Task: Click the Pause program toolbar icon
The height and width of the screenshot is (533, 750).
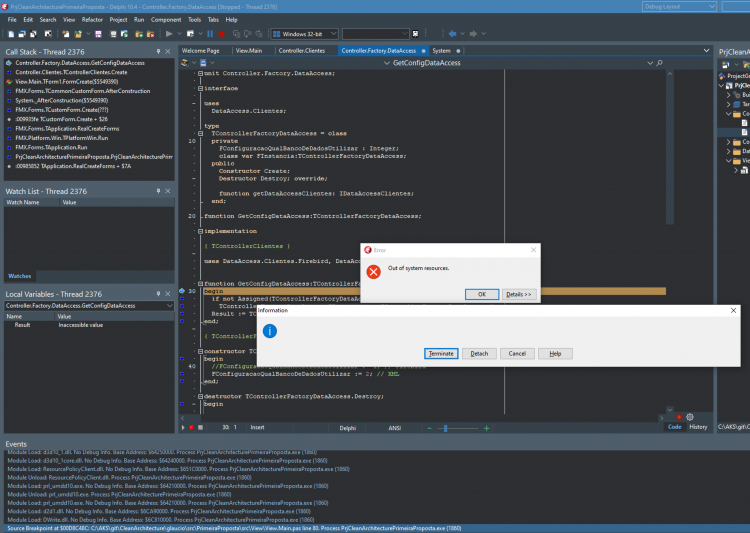Action: pyautogui.click(x=210, y=34)
